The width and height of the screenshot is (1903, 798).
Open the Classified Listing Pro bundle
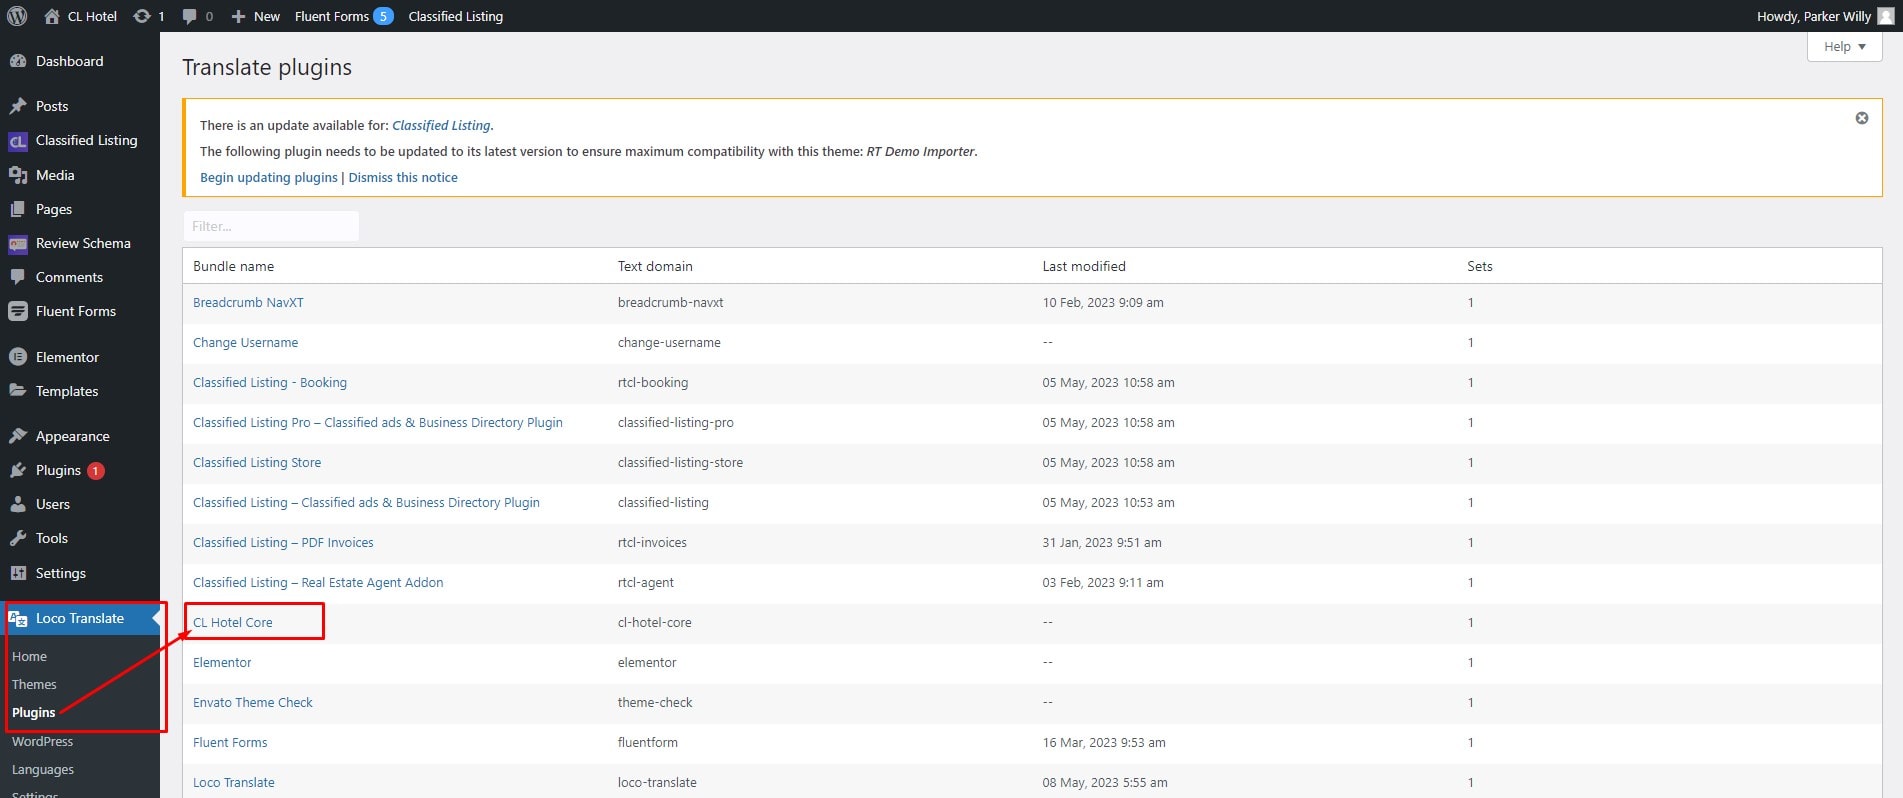378,422
